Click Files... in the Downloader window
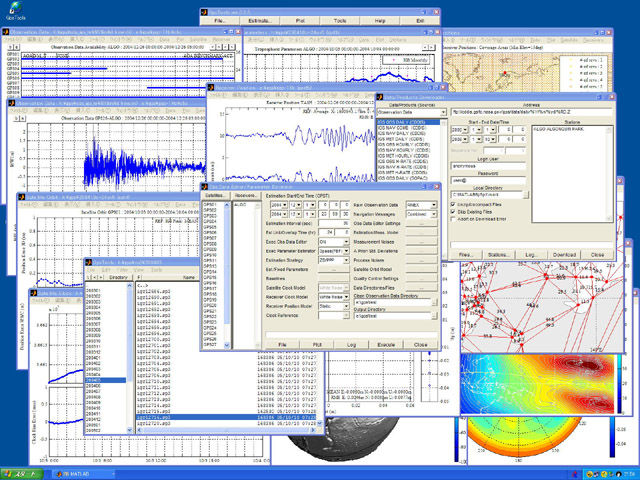Screen dimensions: 640x480 pos(465,255)
